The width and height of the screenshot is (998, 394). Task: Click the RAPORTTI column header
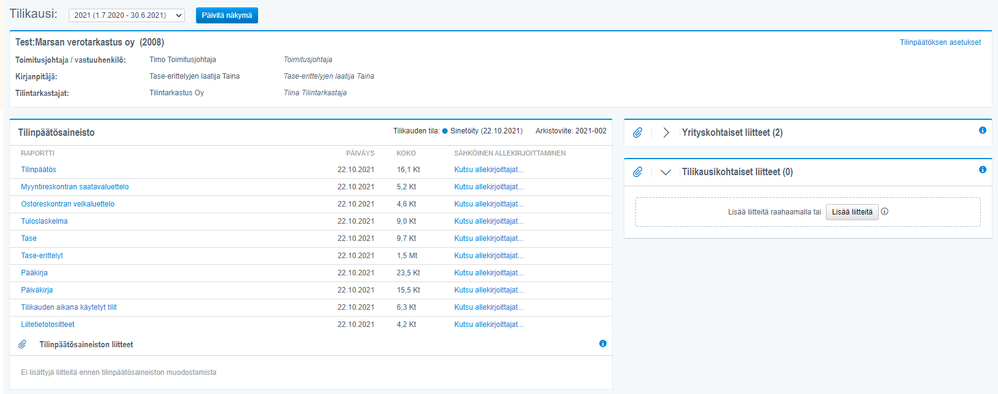click(38, 153)
